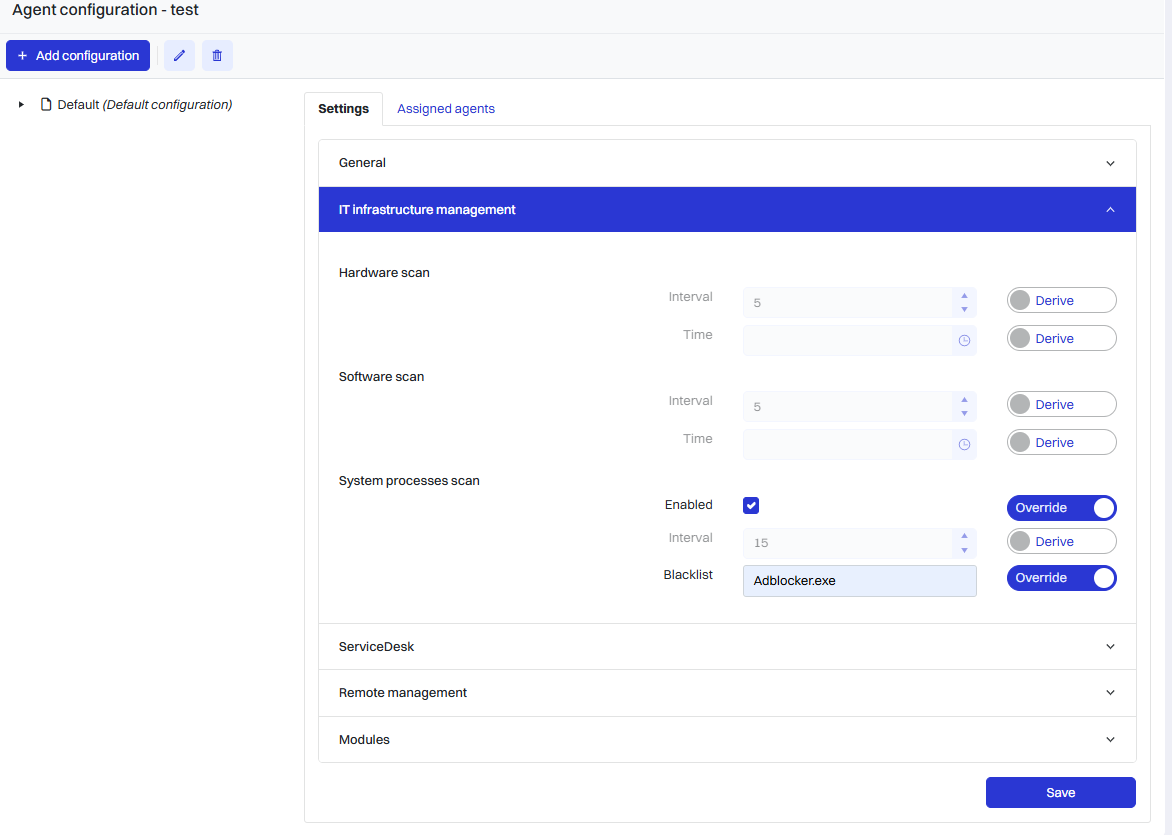The width and height of the screenshot is (1172, 835).
Task: Uncheck the System processes scan Enabled checkbox
Action: 751,505
